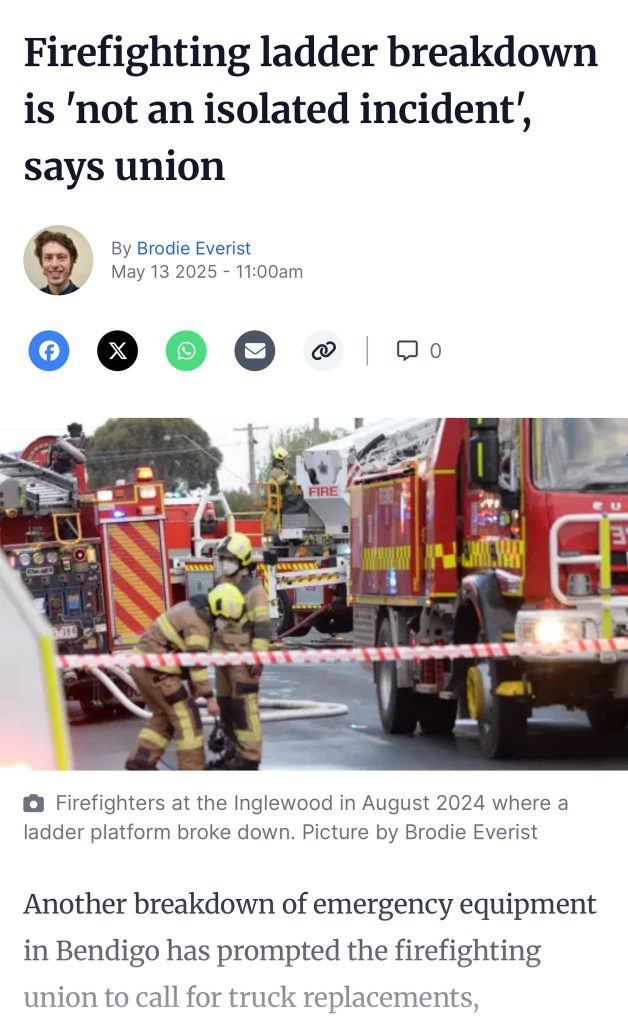Click the author profile photo
The width and height of the screenshot is (628, 1024).
(x=58, y=260)
